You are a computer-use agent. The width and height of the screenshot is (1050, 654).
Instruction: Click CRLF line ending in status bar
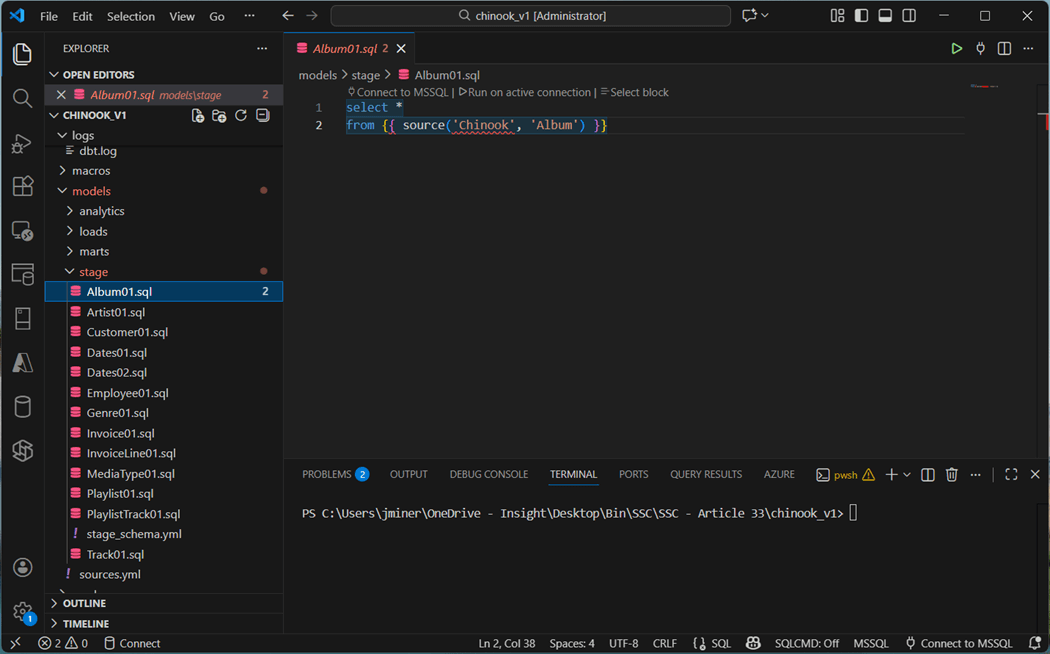(x=664, y=644)
